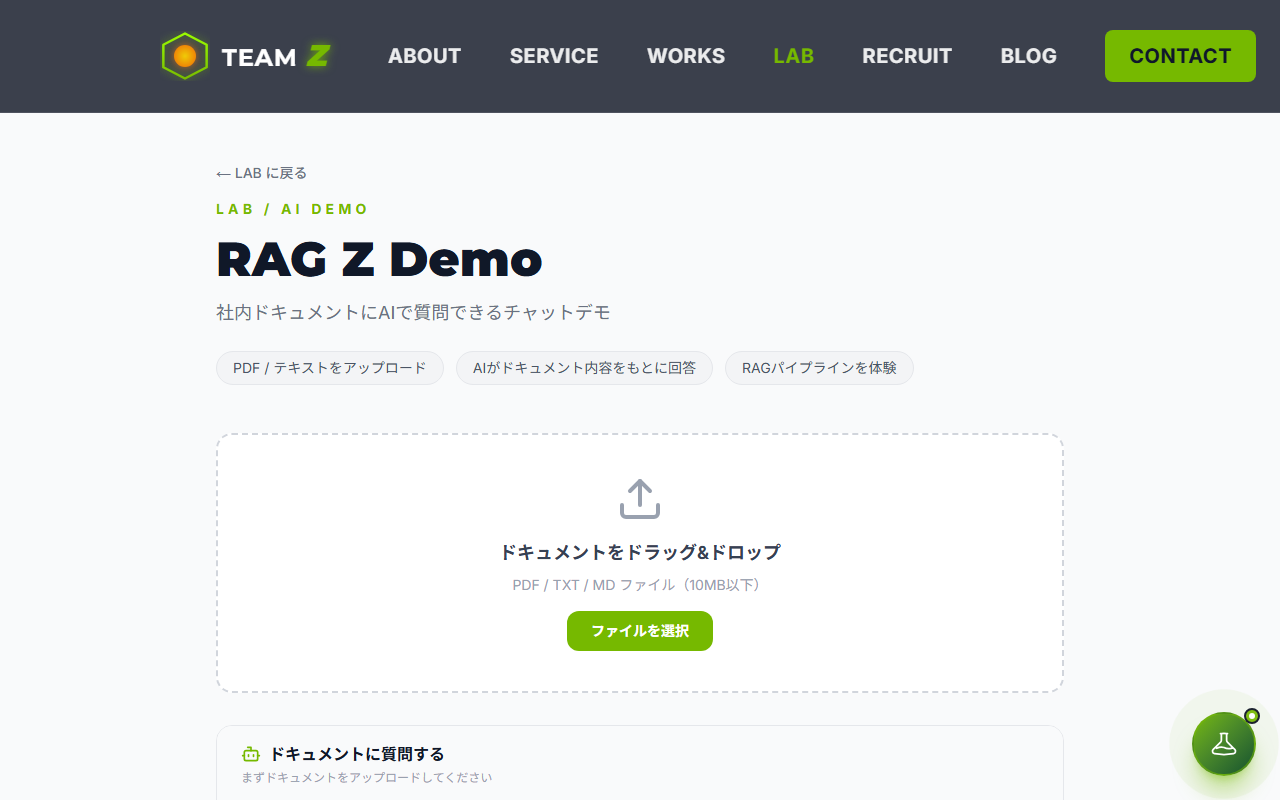1280x800 pixels.
Task: Go to the SERVICE page
Action: coord(554,56)
